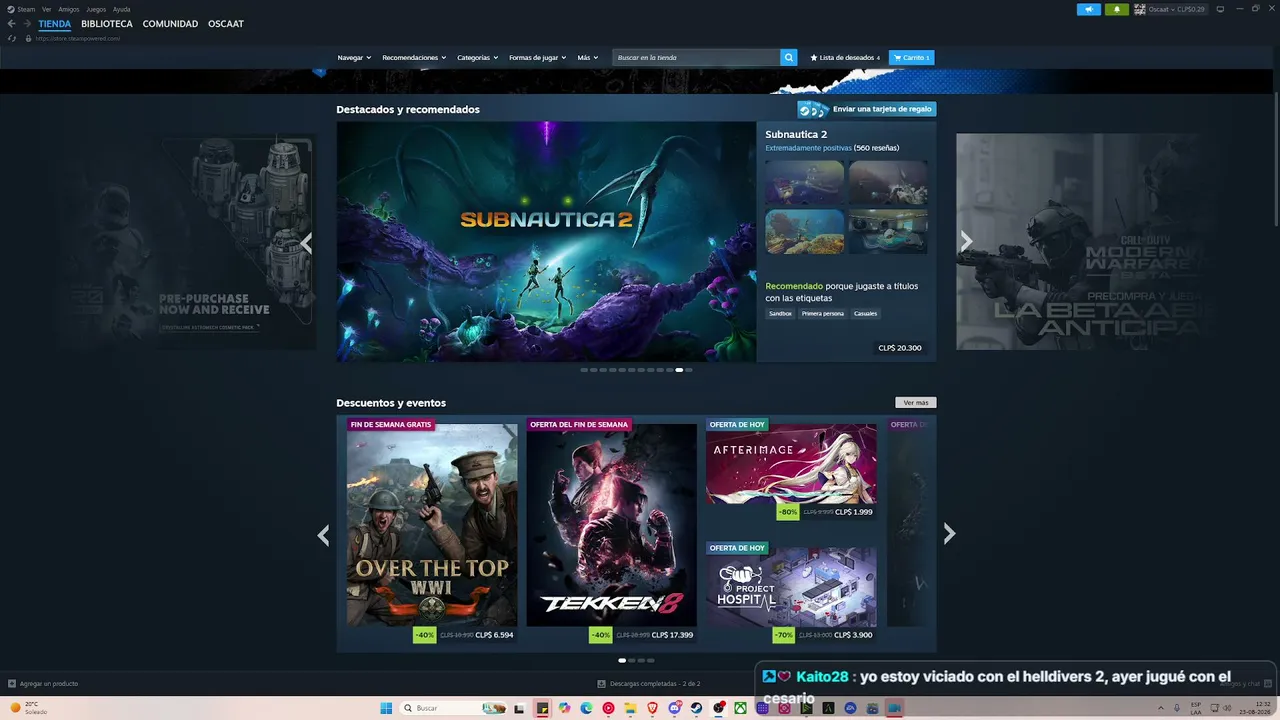Show previous featured game in carousel
Screen dimensions: 1280x720
[x=306, y=244]
